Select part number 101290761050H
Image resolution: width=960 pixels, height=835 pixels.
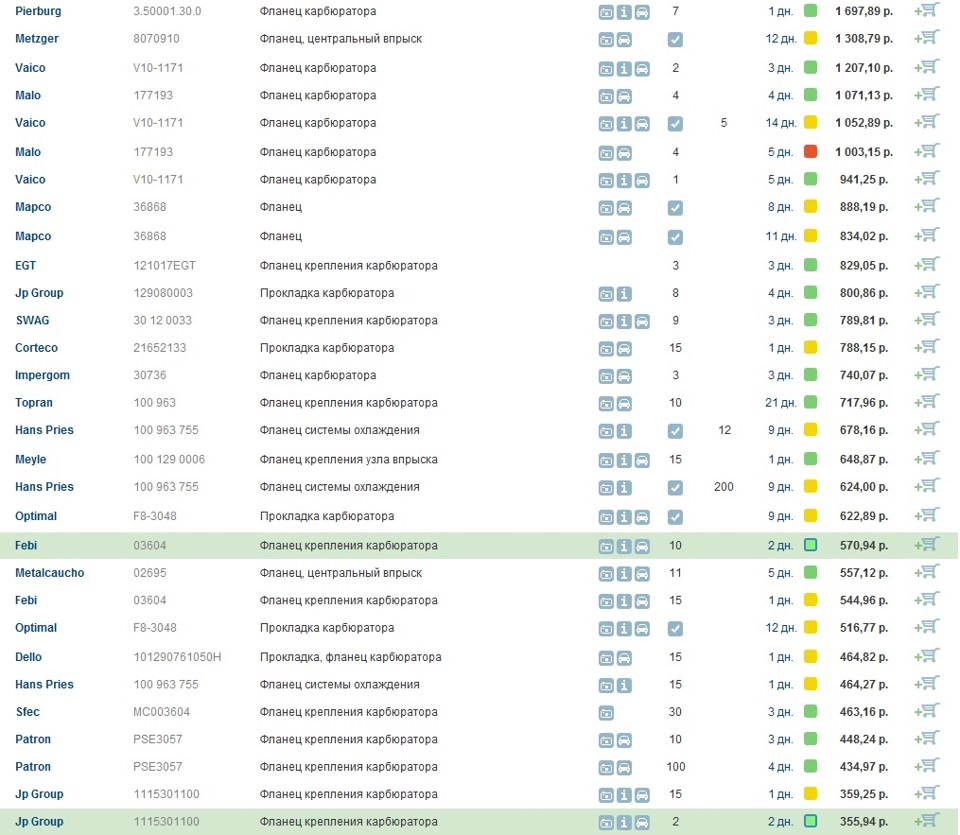coord(178,657)
